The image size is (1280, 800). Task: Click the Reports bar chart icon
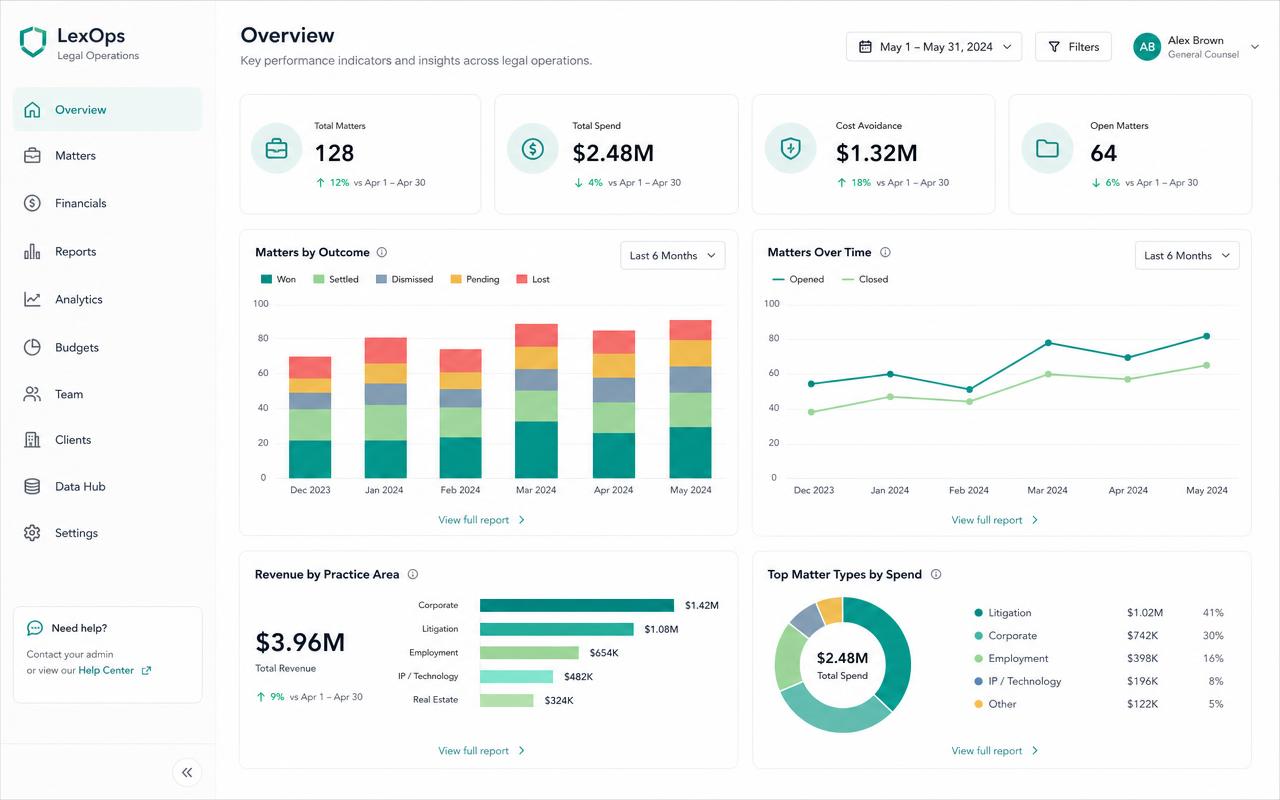point(32,252)
